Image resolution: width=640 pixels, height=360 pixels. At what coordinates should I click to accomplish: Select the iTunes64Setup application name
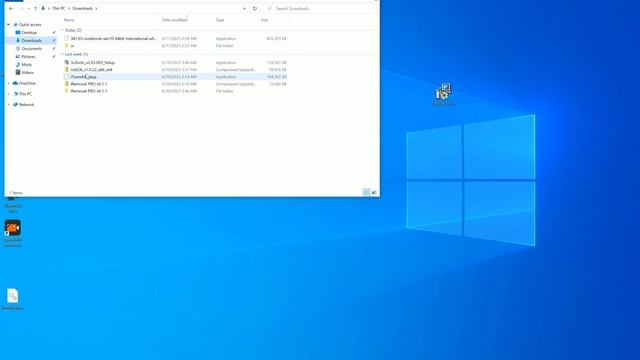(x=83, y=77)
